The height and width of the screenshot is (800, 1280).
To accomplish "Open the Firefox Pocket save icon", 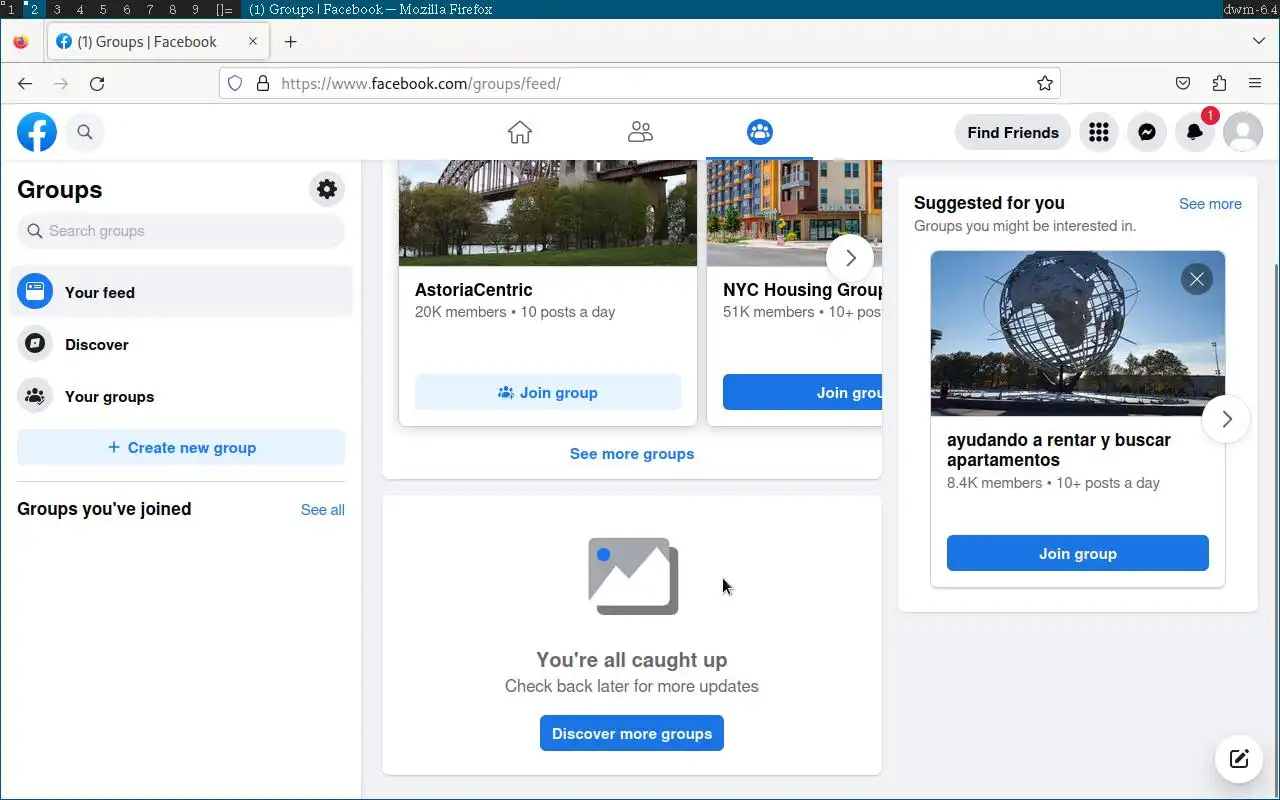I will tap(1183, 83).
